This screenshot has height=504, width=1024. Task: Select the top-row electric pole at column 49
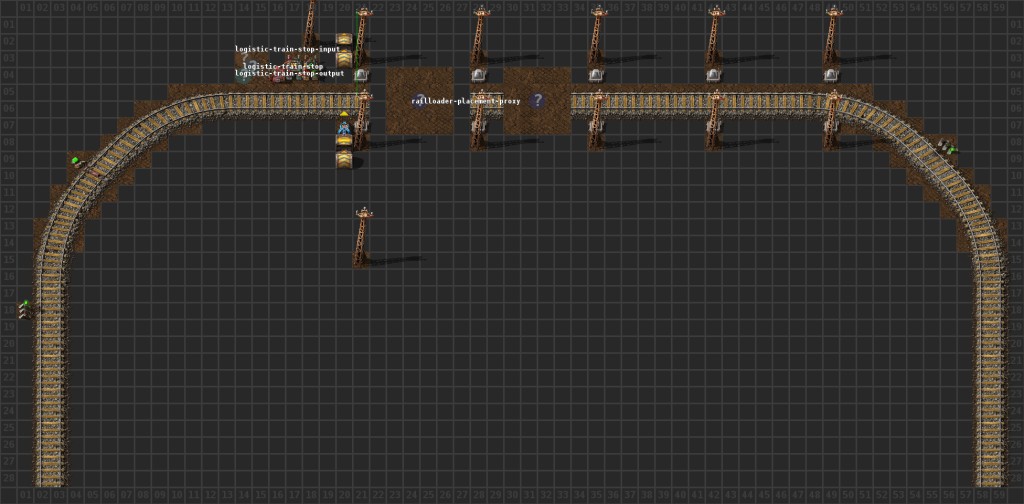coord(833,34)
